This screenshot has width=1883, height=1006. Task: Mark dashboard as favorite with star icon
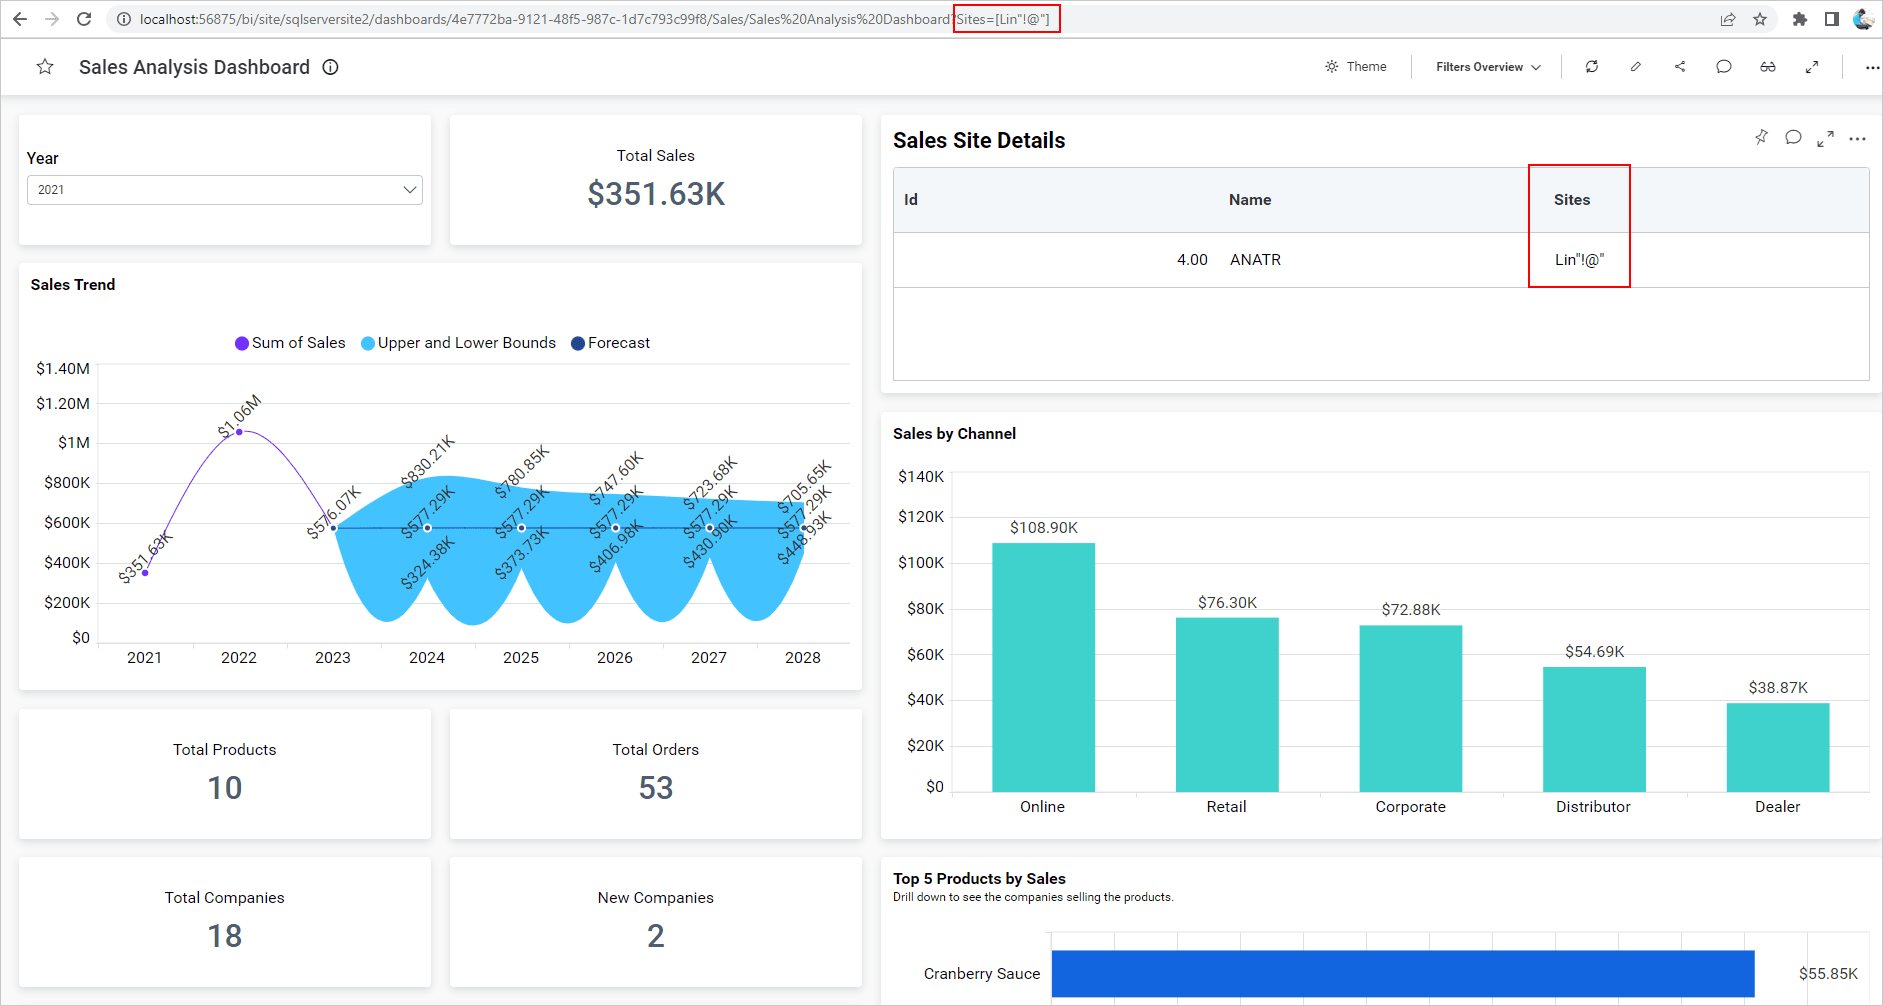45,67
